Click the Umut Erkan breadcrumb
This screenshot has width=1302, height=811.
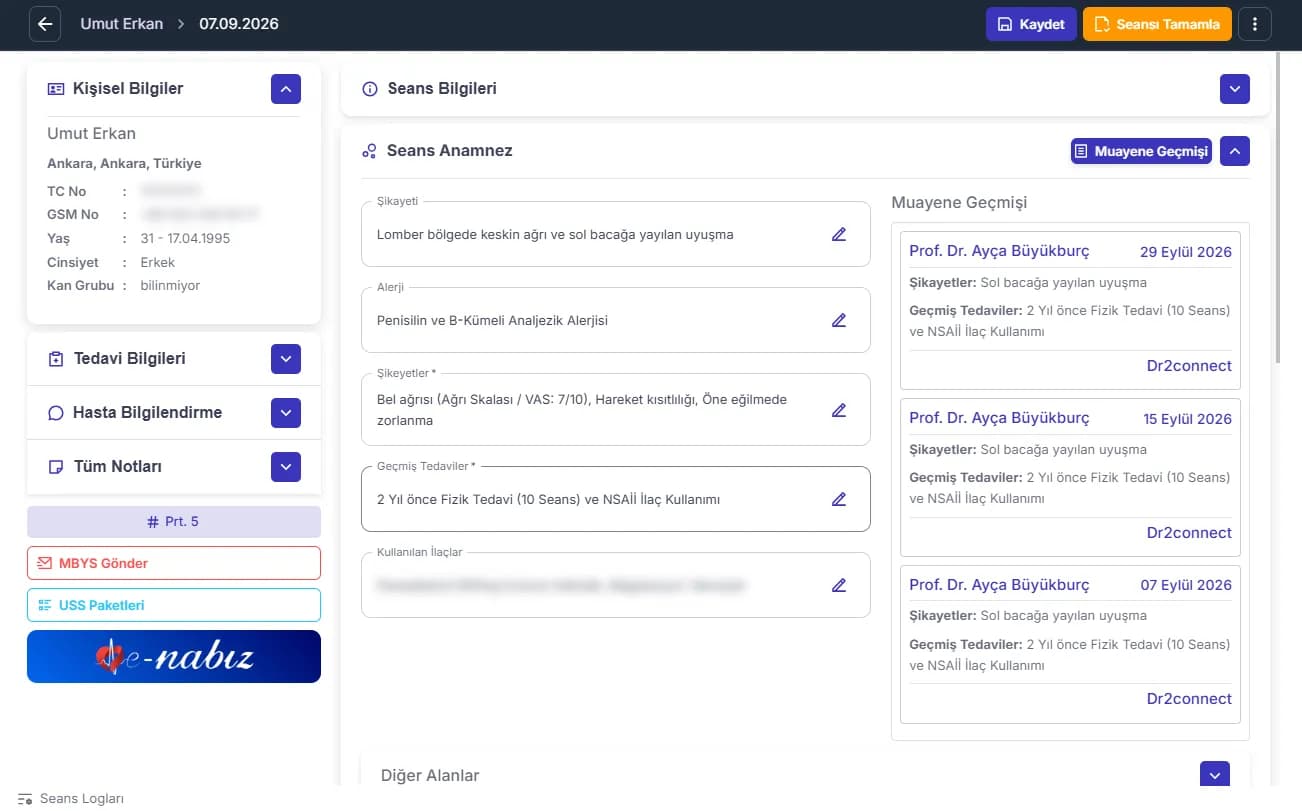click(x=122, y=24)
